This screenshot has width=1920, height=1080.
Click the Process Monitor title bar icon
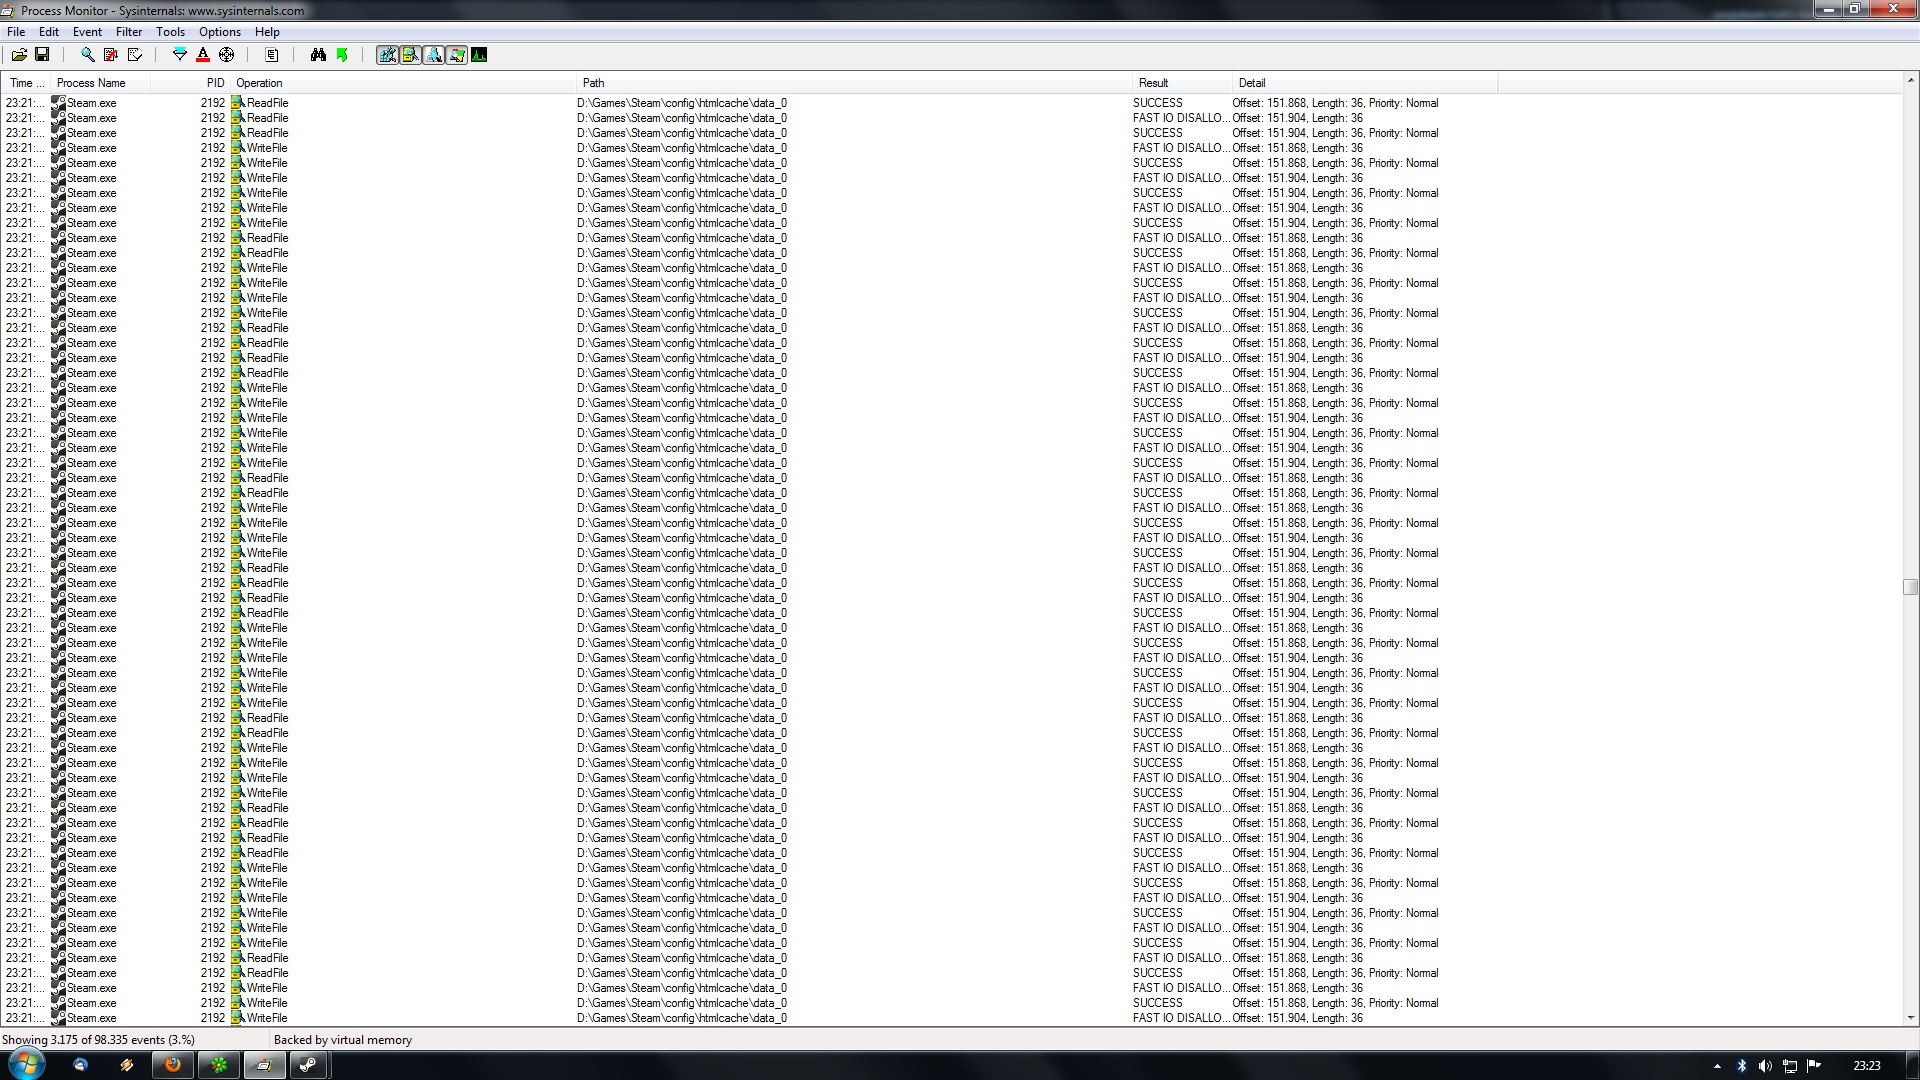pyautogui.click(x=9, y=10)
